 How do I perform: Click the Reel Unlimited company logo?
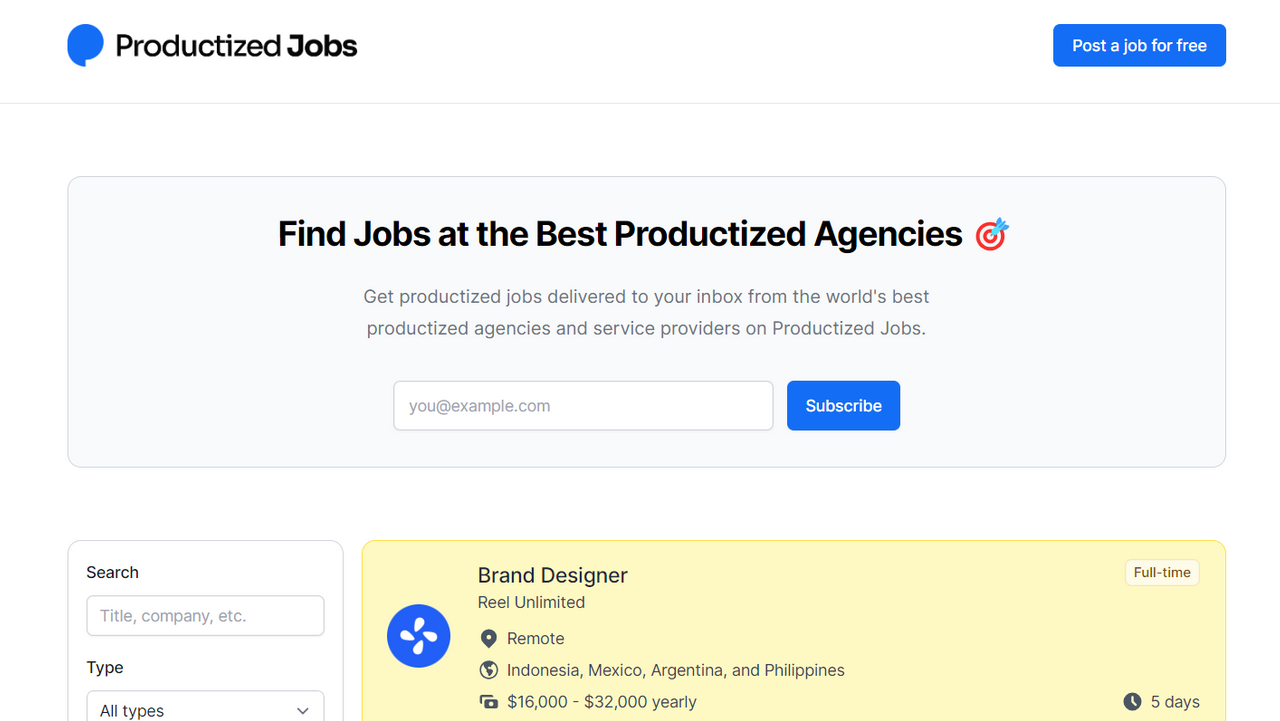point(418,636)
